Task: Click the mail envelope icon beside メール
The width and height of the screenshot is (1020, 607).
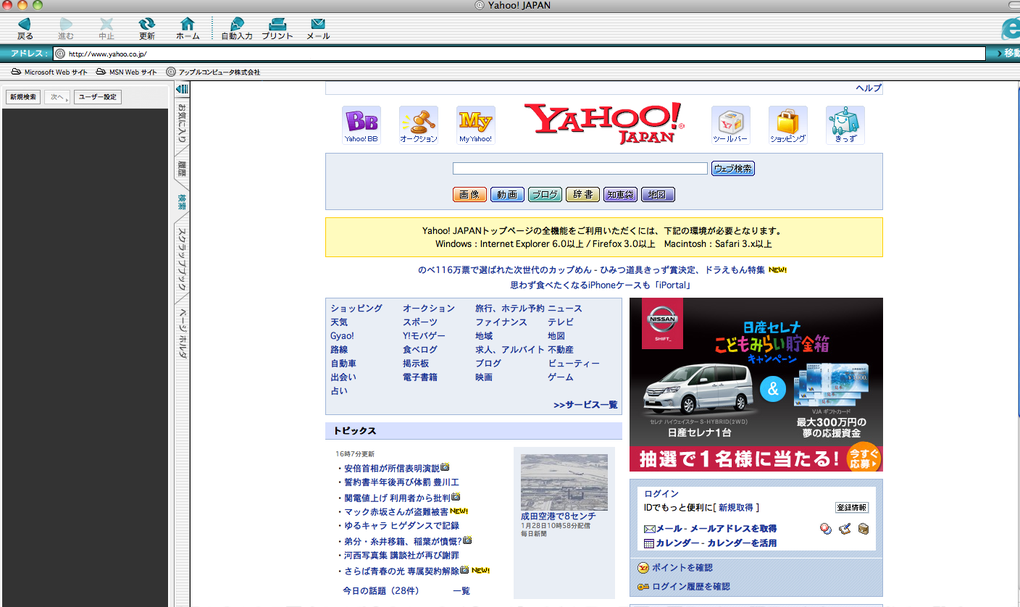Action: coord(649,529)
